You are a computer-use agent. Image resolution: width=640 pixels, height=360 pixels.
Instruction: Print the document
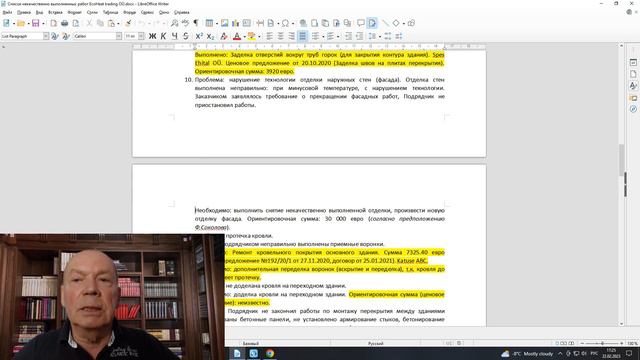tap(64, 23)
